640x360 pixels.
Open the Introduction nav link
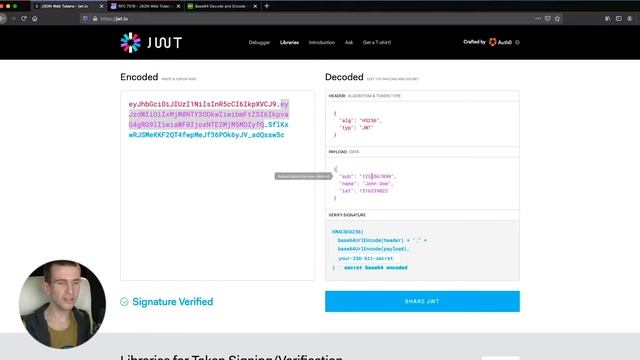point(322,42)
